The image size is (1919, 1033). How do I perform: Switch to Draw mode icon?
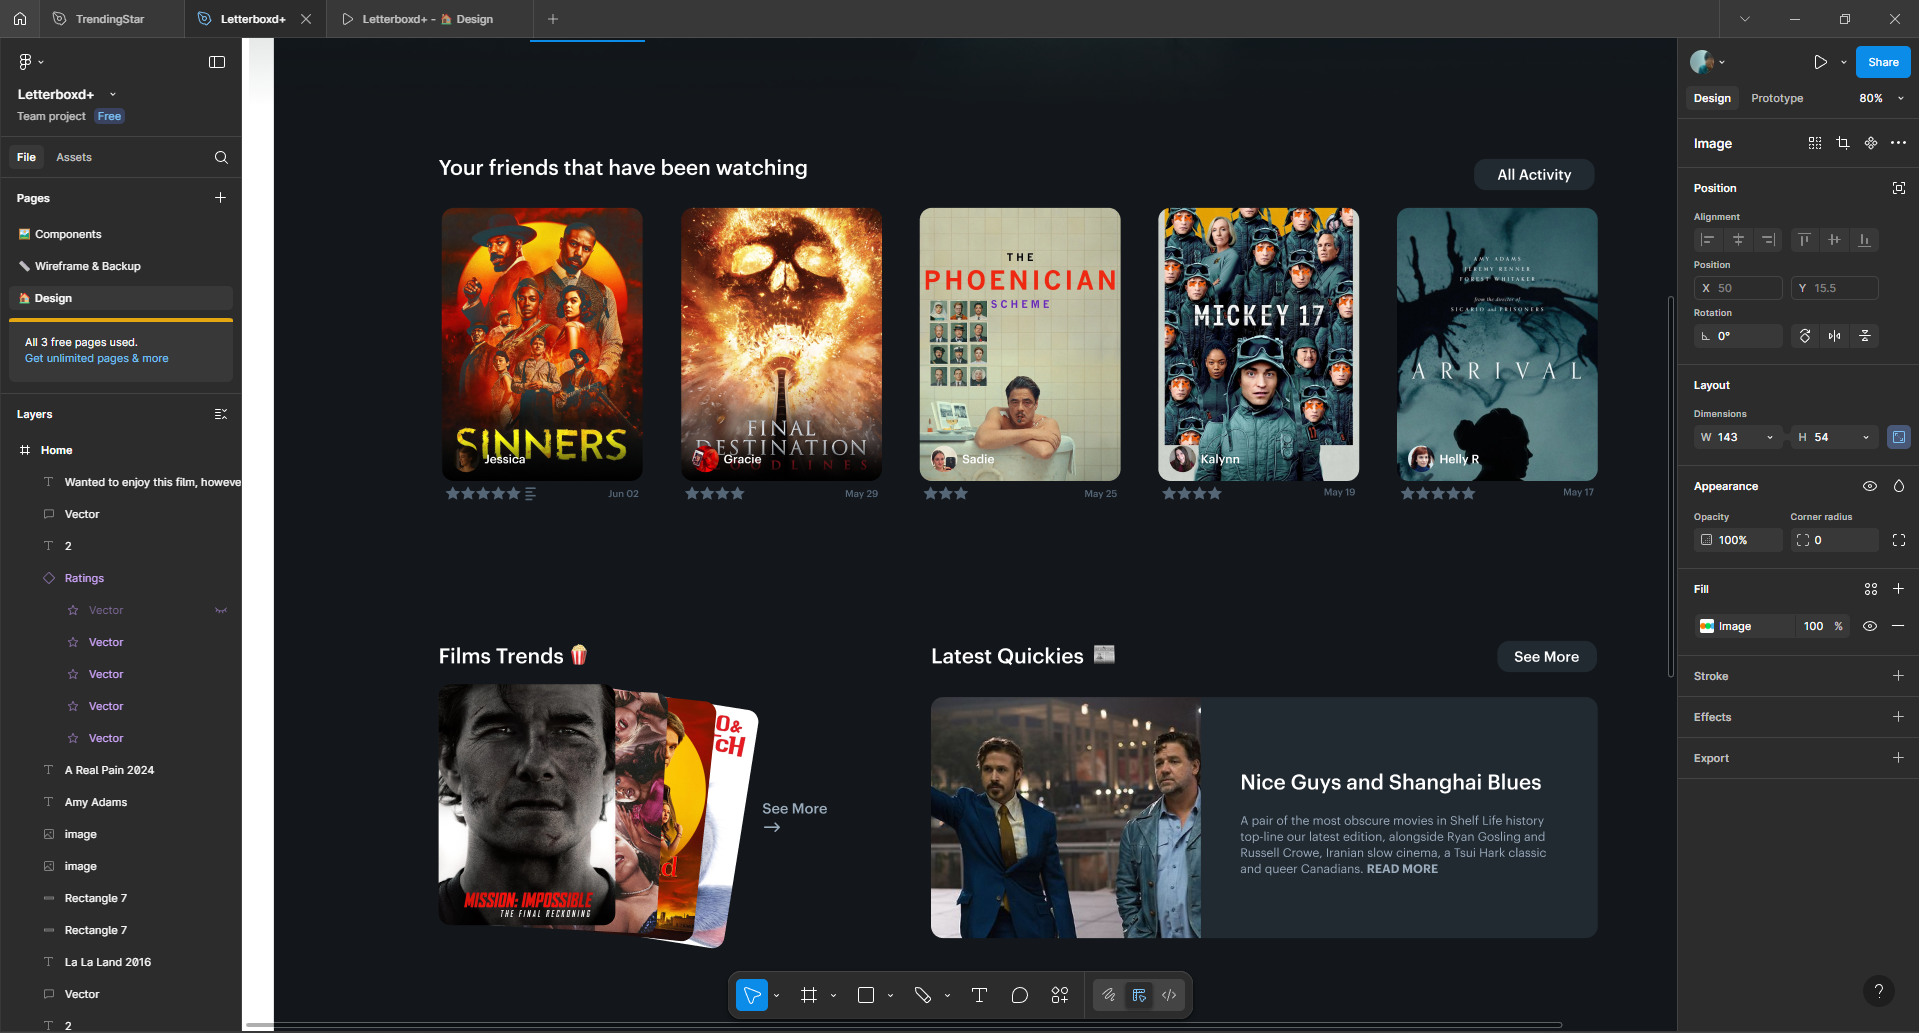coord(1109,995)
